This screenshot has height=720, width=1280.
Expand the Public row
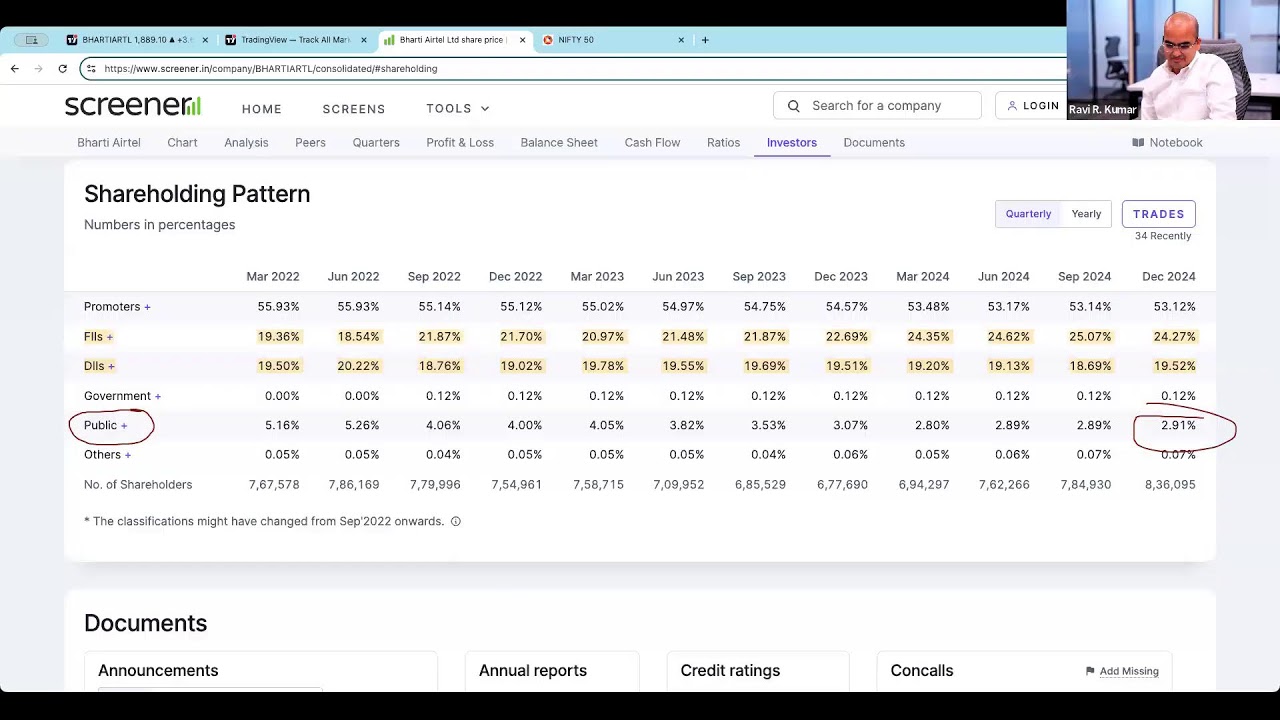105,426
